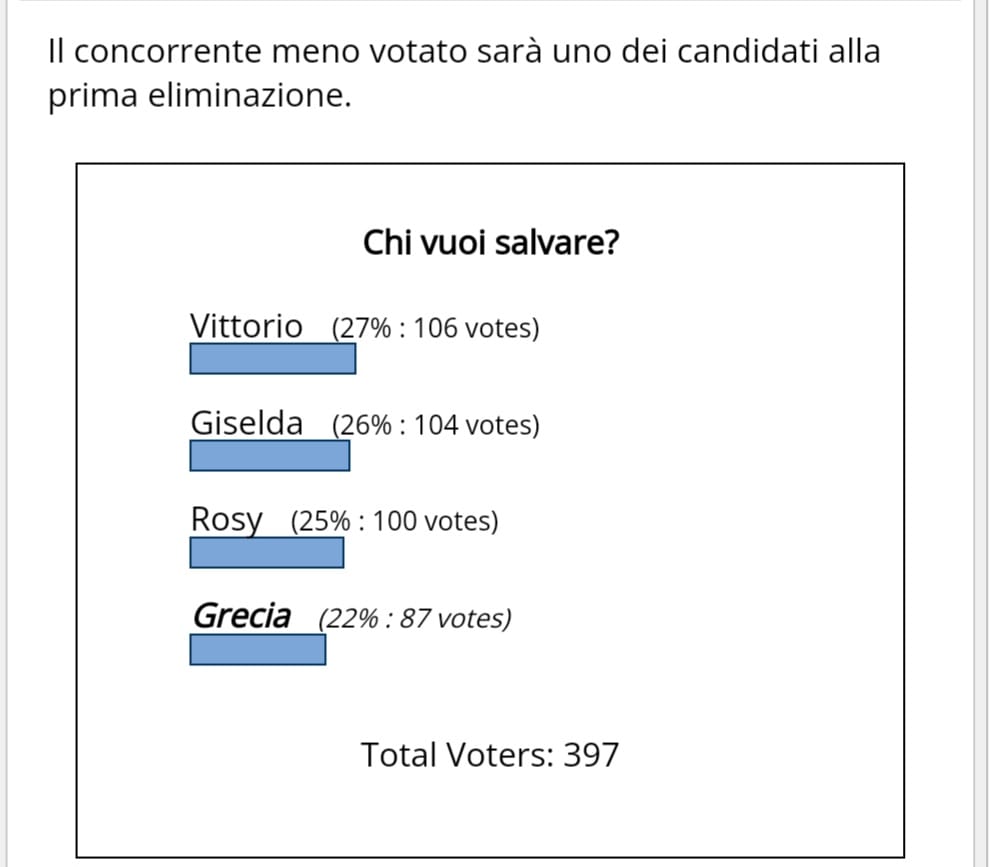The height and width of the screenshot is (867, 989).
Task: Click the 'Il concorrente meno votato' paragraph
Action: [464, 73]
